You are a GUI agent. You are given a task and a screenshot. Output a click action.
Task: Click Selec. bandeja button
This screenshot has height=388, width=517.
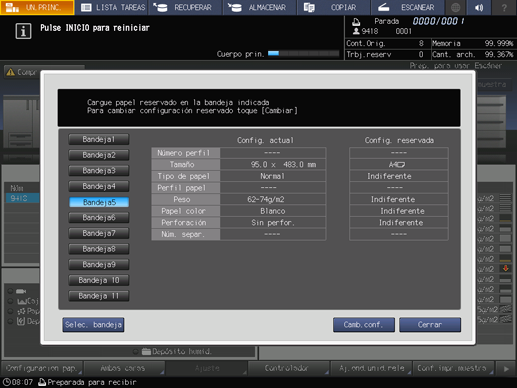point(93,325)
